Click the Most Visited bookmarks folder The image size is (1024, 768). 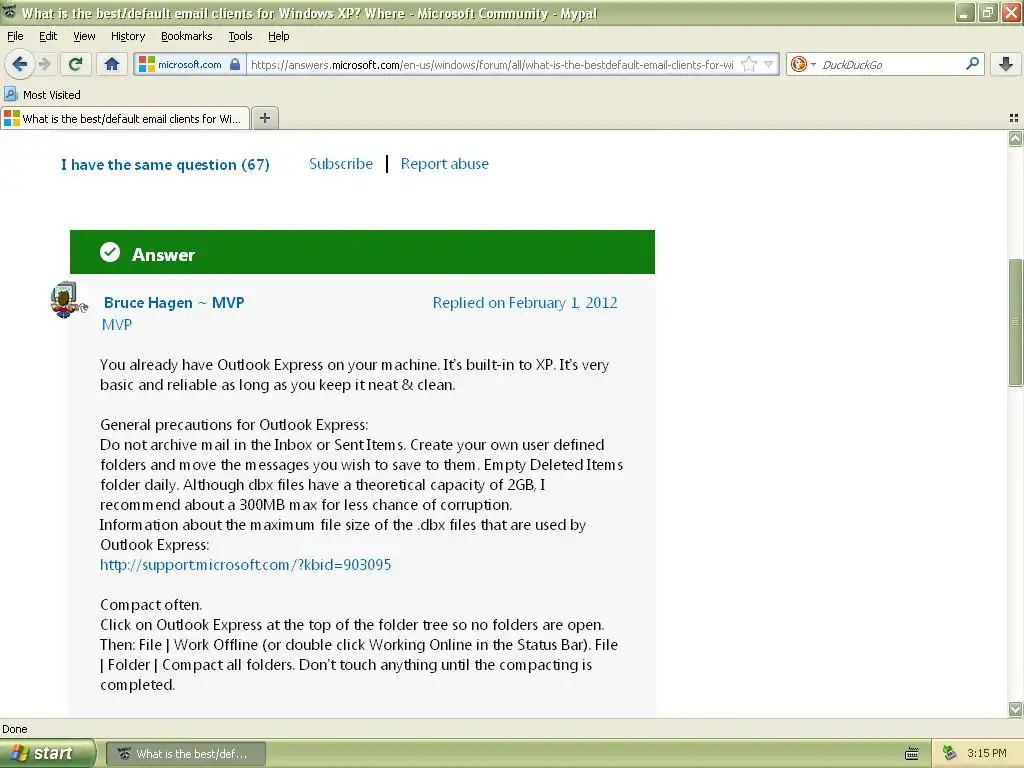coord(43,95)
